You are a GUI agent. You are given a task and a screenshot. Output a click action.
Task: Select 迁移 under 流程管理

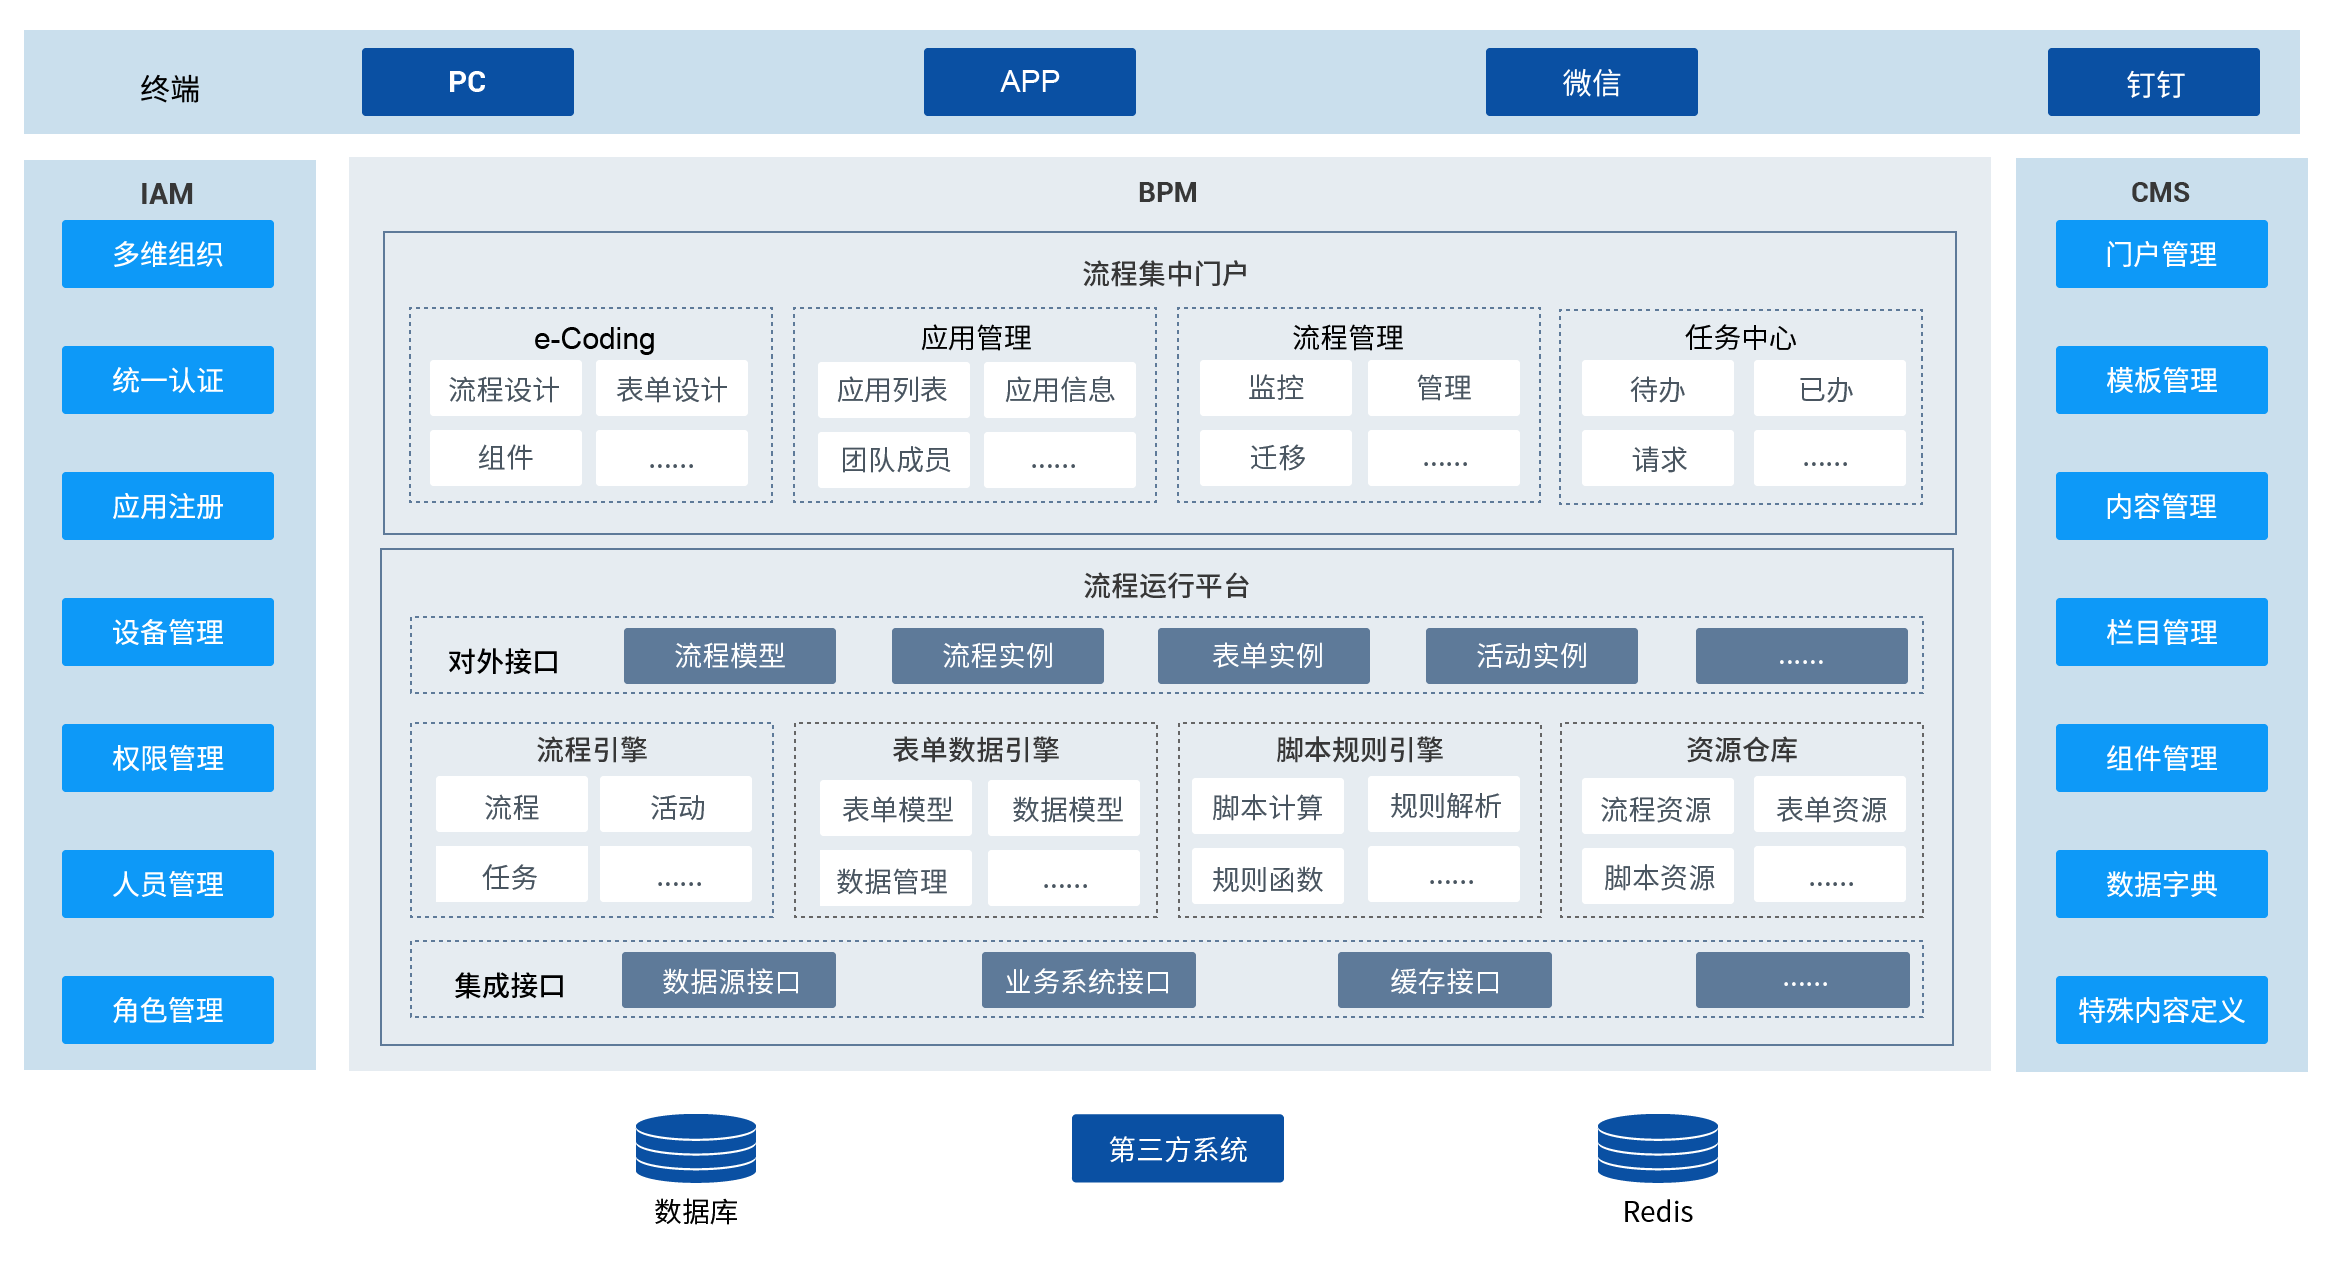tap(1276, 458)
